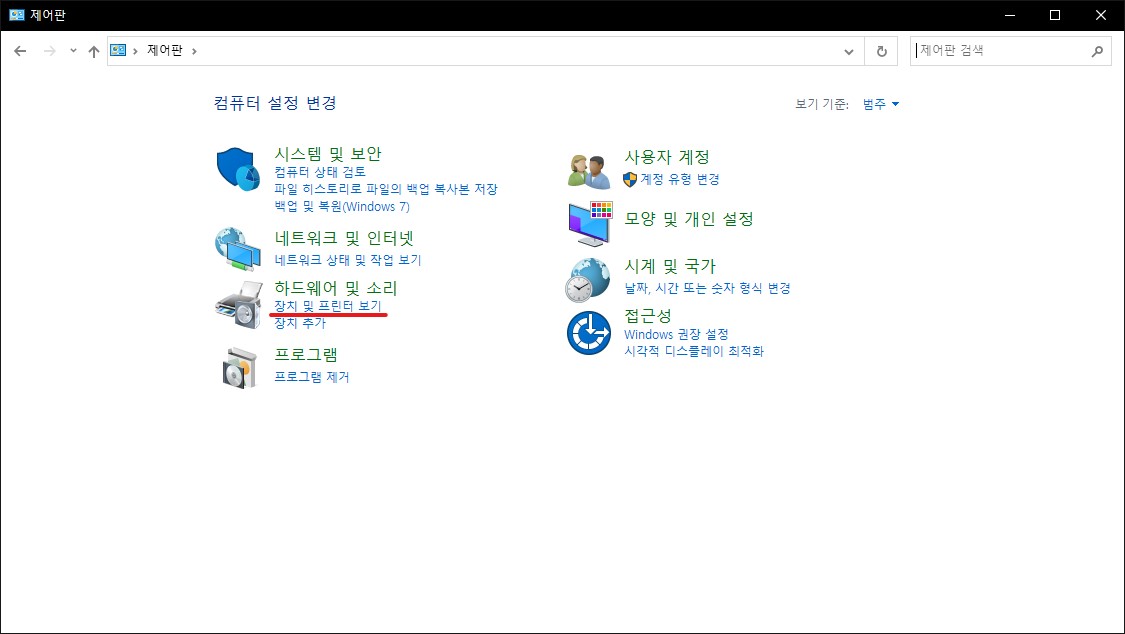The width and height of the screenshot is (1125, 634).
Task: Open the Programs disc box icon
Action: 240,368
